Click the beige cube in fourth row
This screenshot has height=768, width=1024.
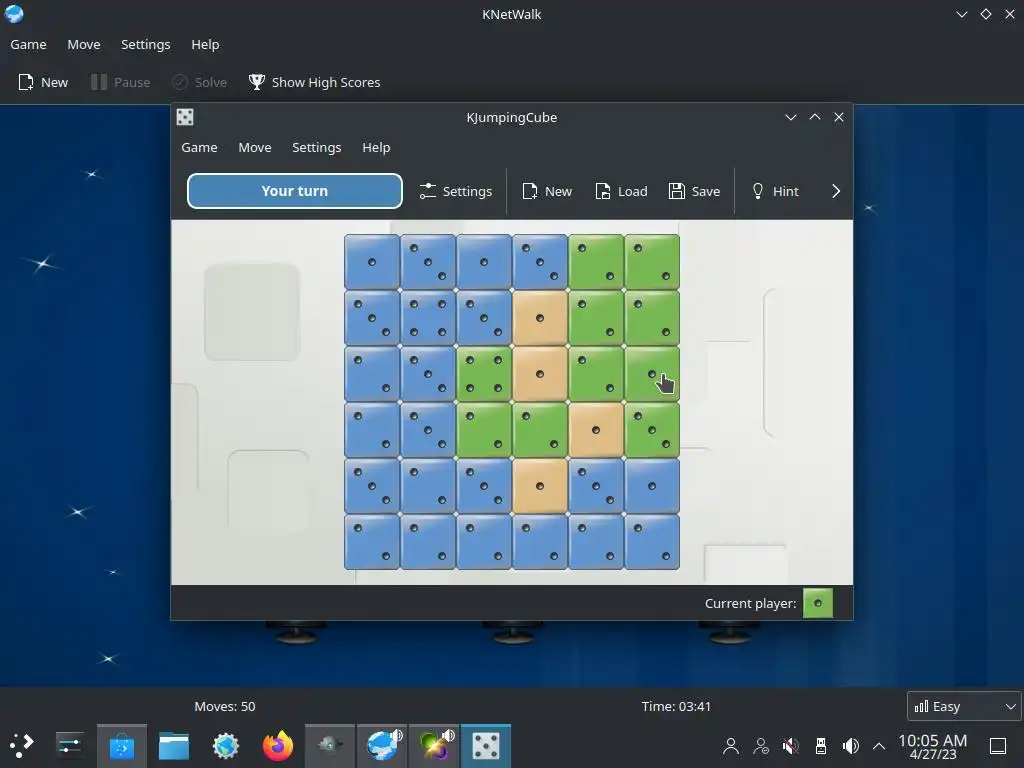pos(596,430)
